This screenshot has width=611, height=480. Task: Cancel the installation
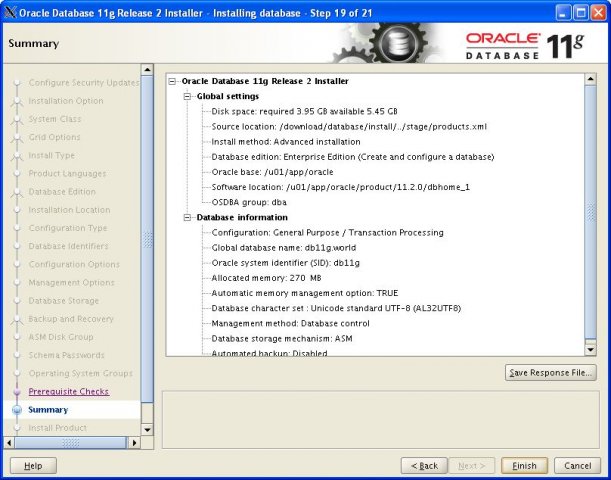tap(577, 466)
